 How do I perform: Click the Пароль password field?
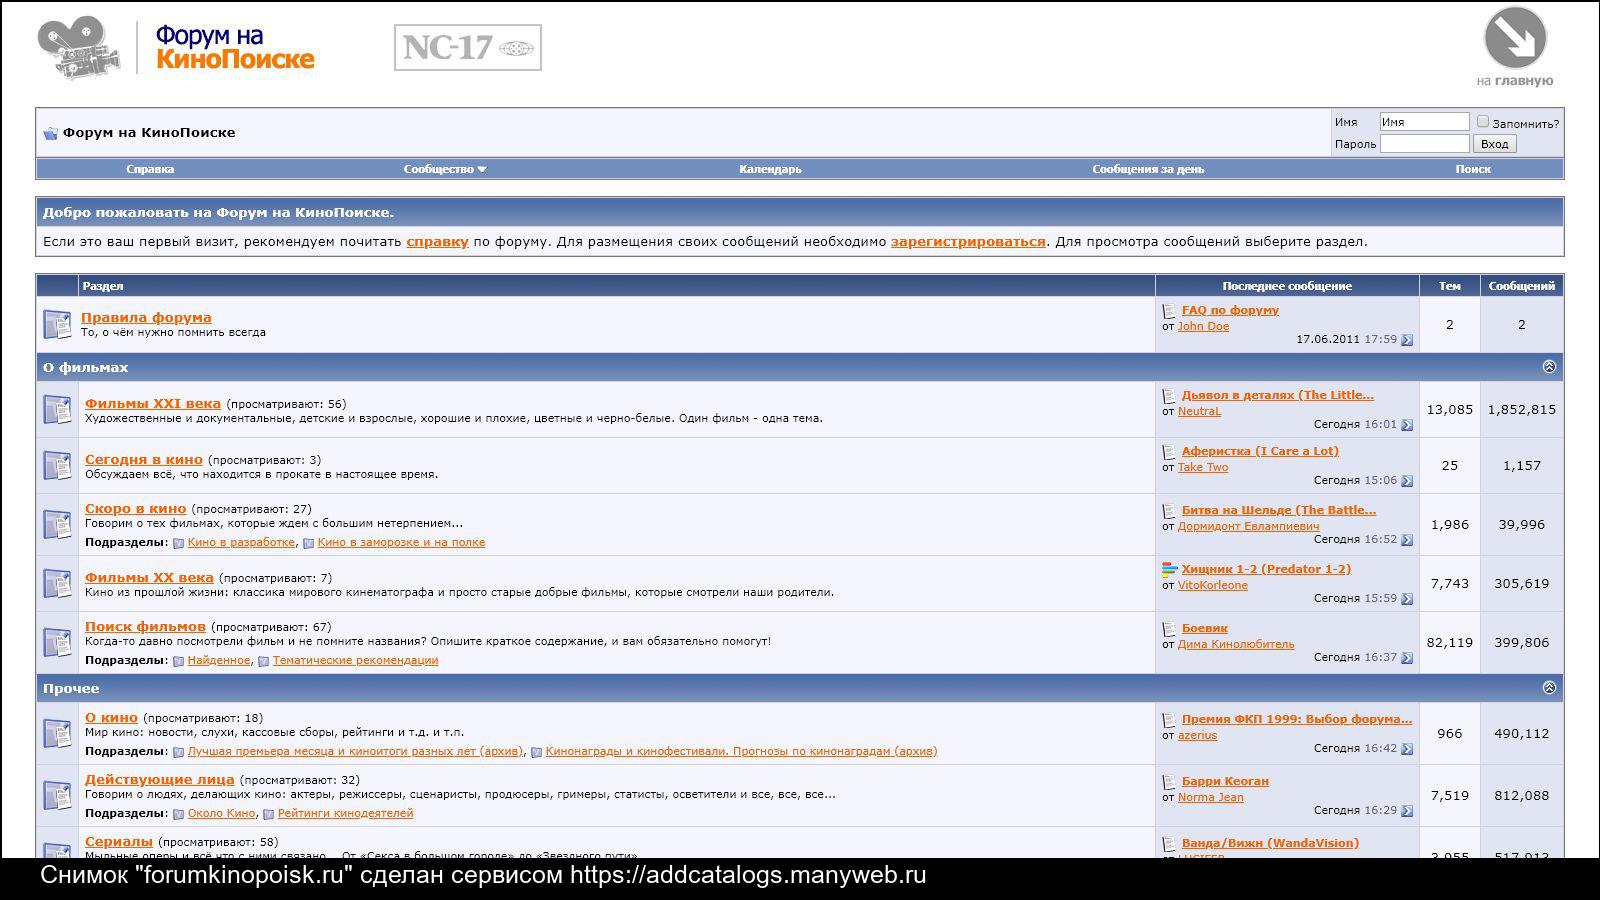[x=1424, y=144]
